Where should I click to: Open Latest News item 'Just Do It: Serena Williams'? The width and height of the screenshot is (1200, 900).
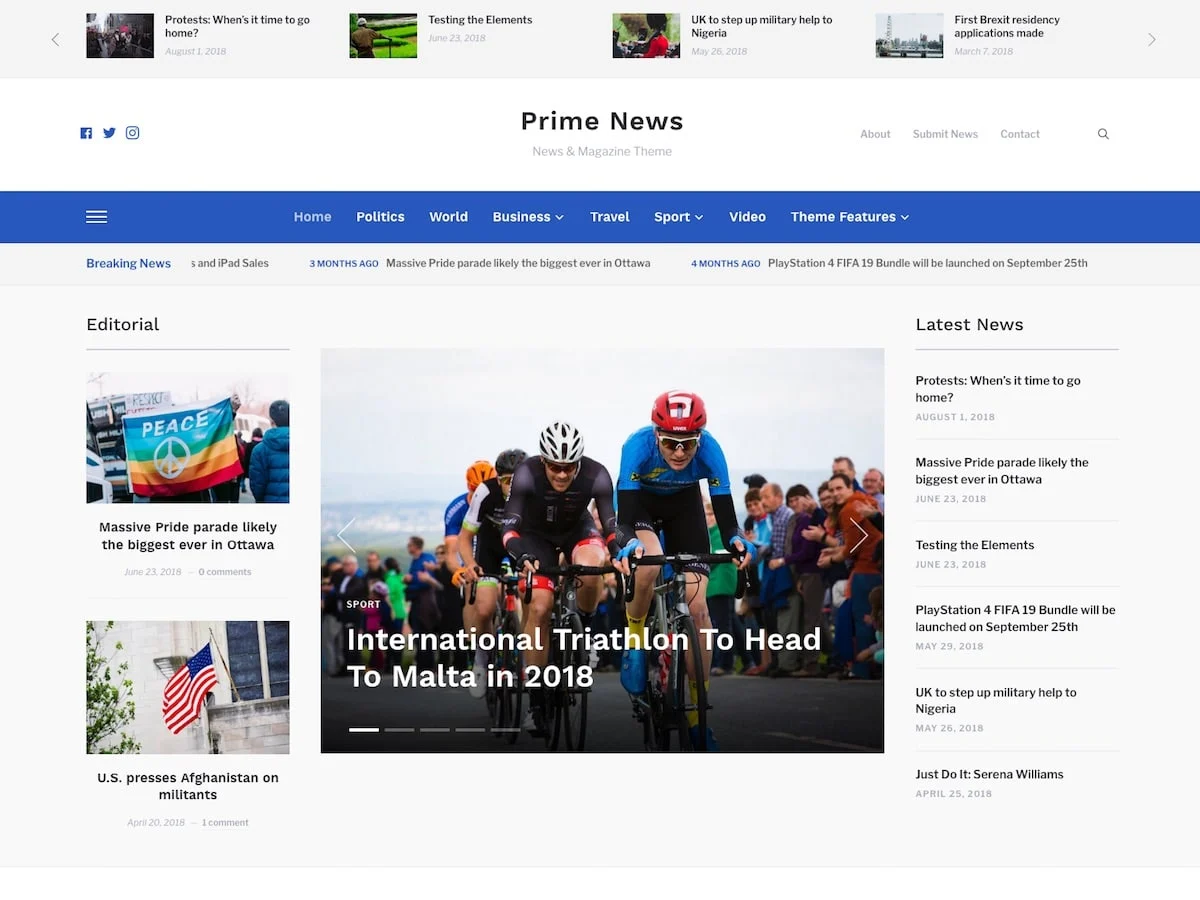tap(989, 774)
